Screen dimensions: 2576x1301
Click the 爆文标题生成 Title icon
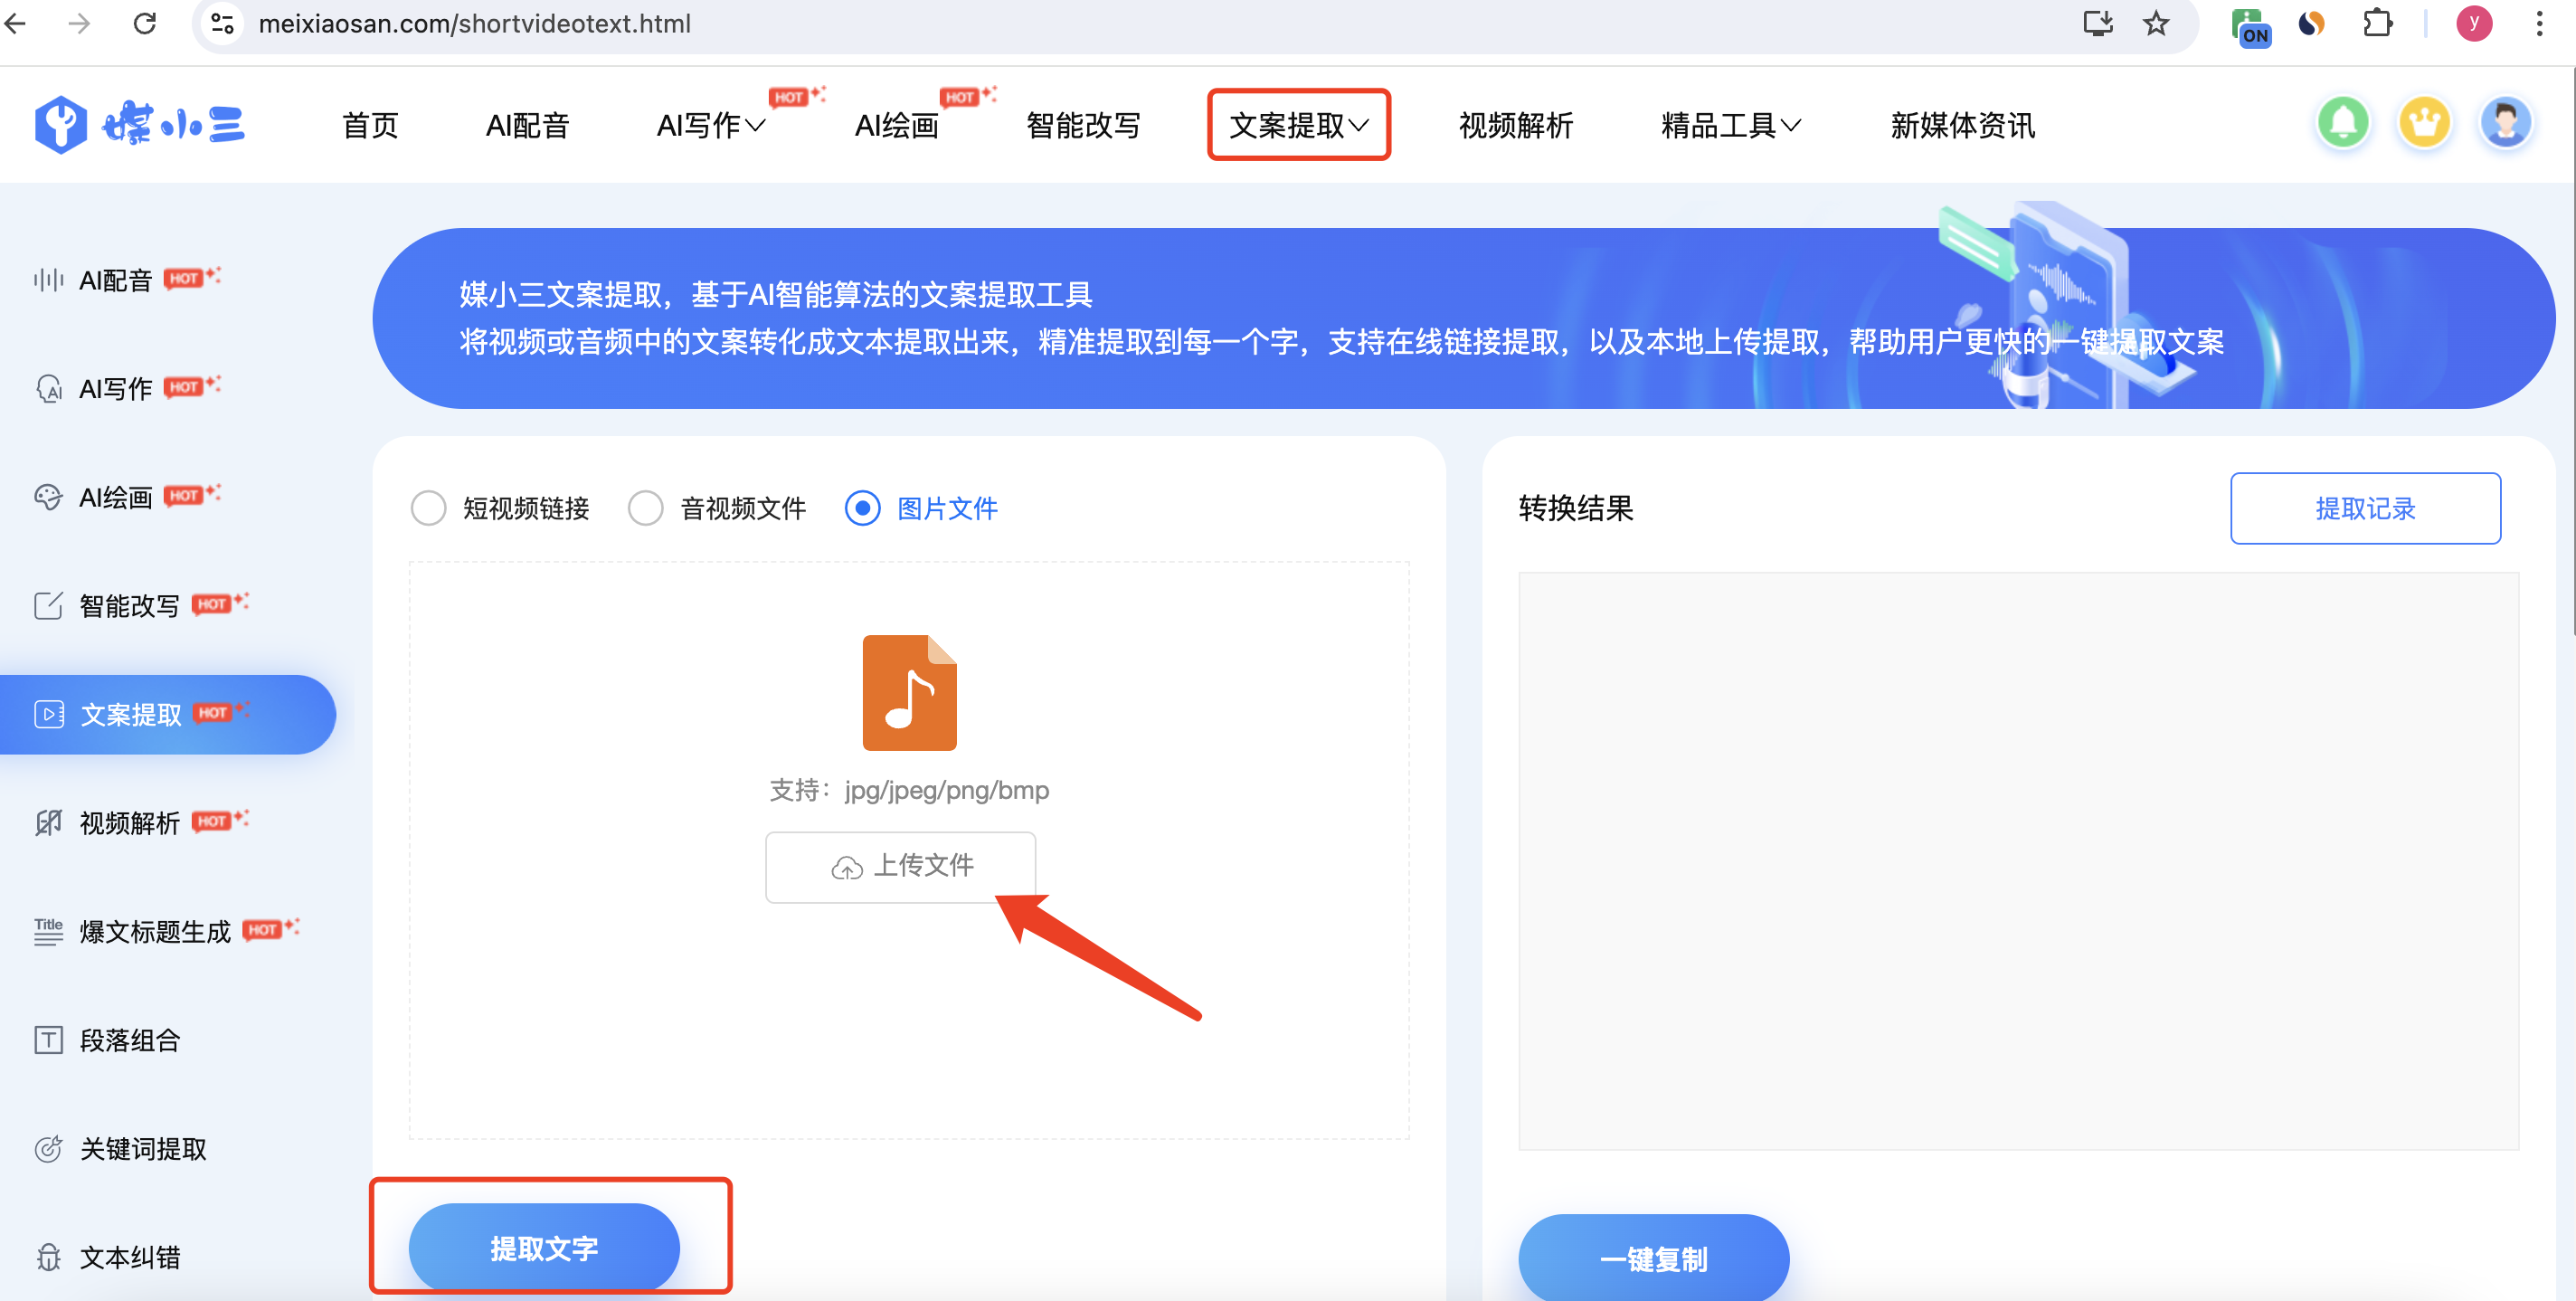tap(48, 931)
